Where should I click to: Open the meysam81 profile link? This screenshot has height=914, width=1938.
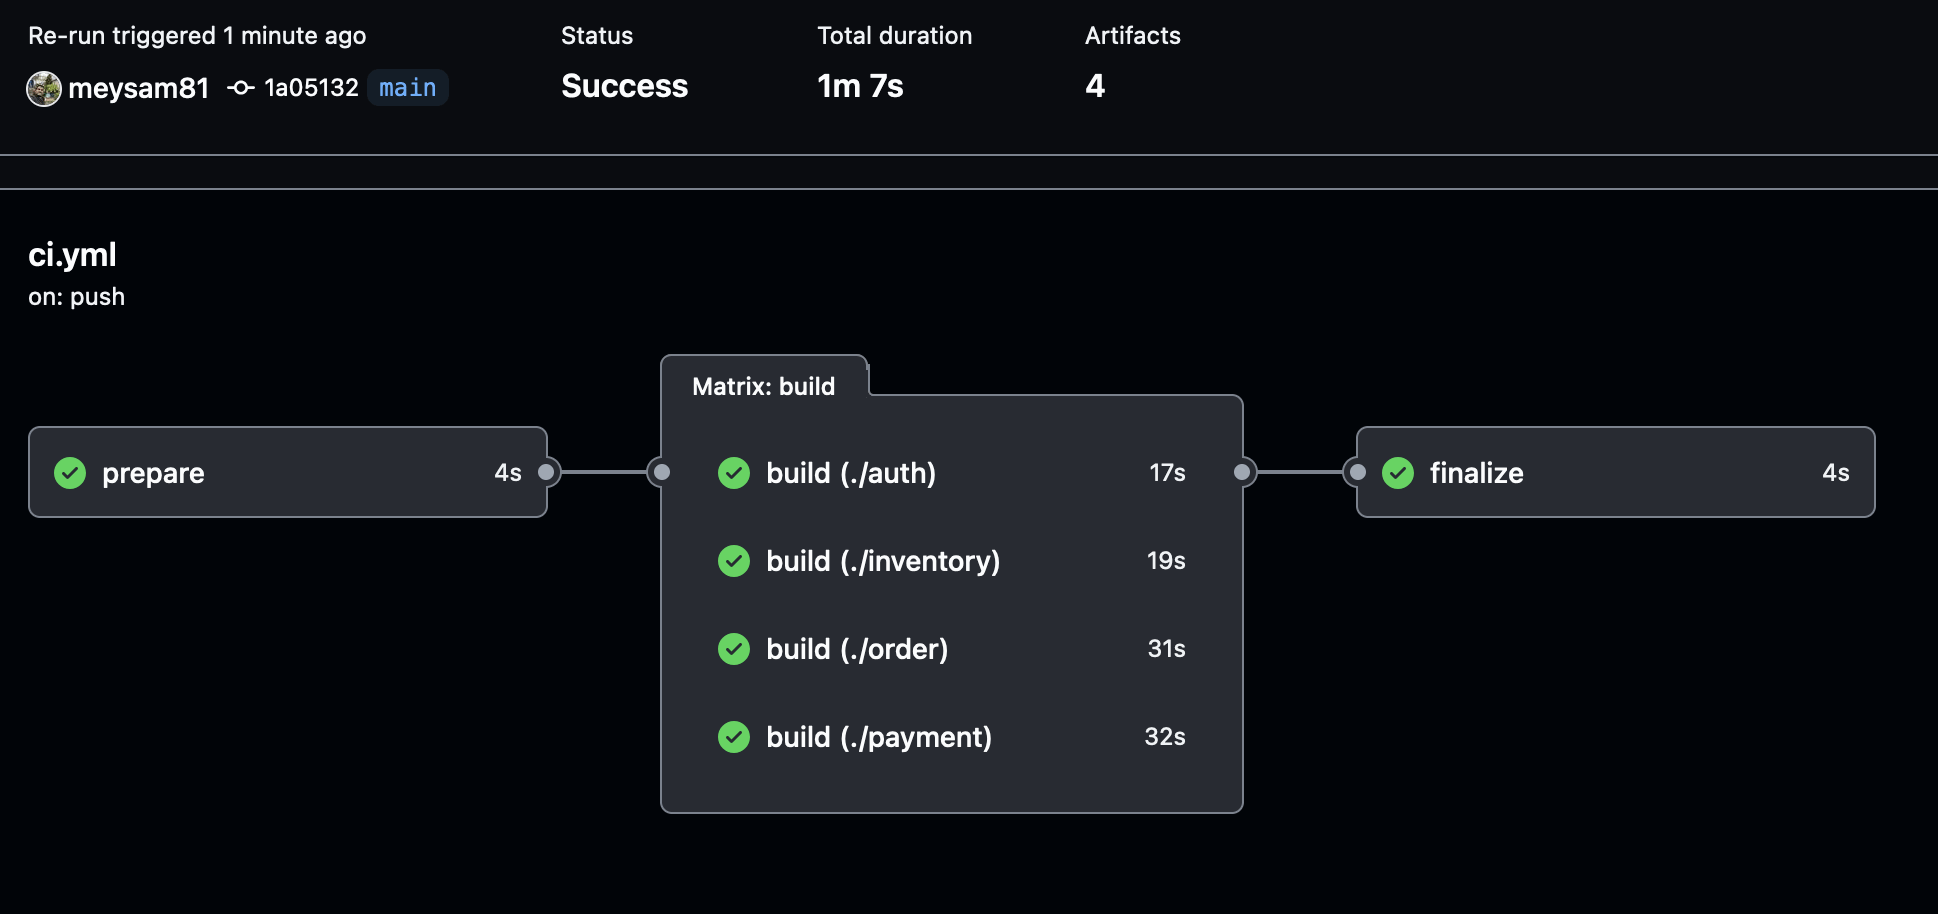(x=138, y=89)
